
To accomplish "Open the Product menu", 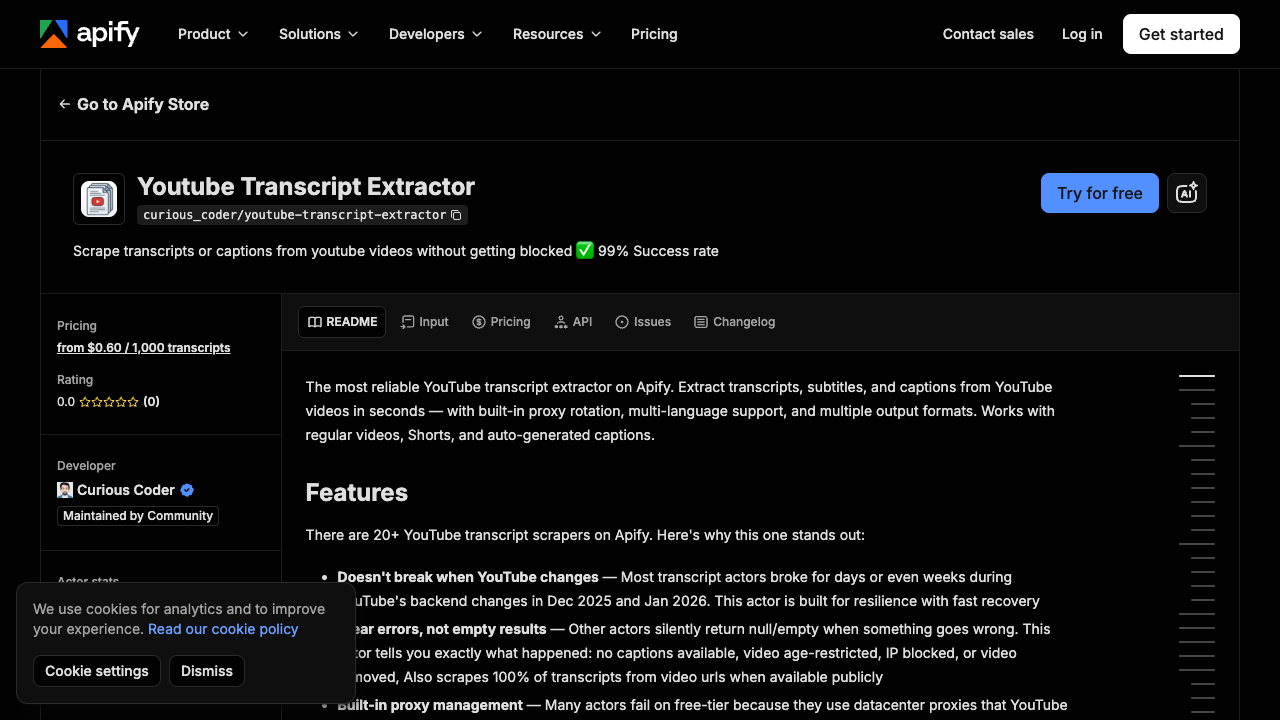I will (213, 34).
